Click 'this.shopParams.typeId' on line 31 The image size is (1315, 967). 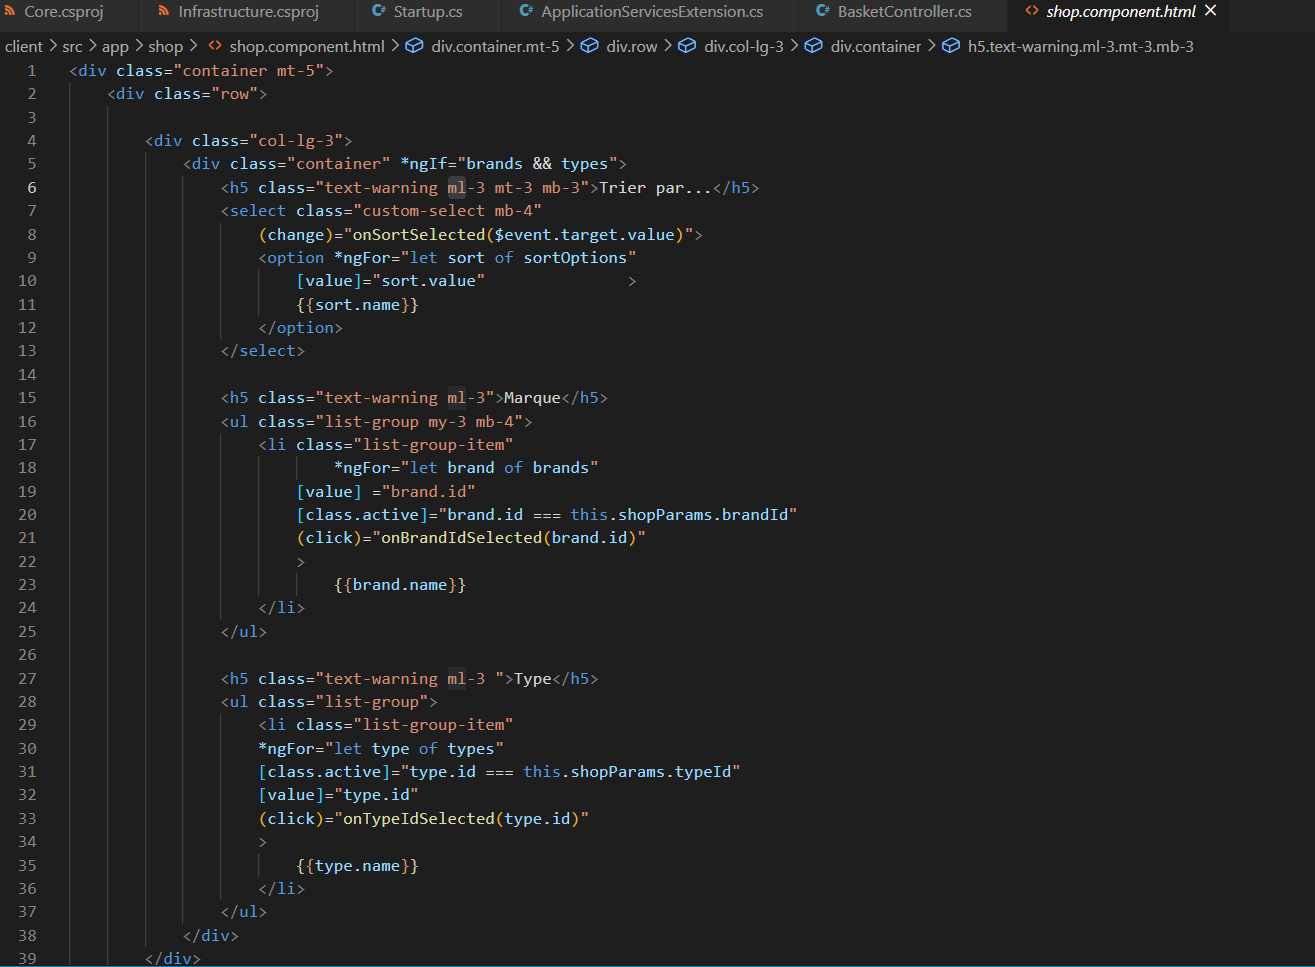click(x=627, y=772)
